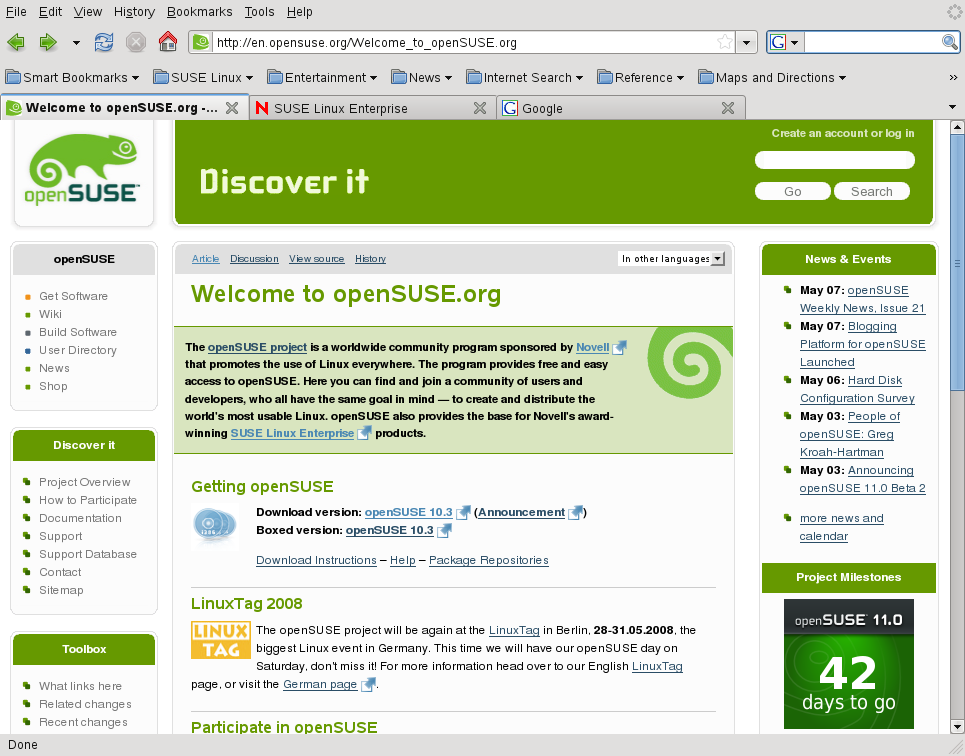Open the Help menu
965x756 pixels.
tap(299, 12)
